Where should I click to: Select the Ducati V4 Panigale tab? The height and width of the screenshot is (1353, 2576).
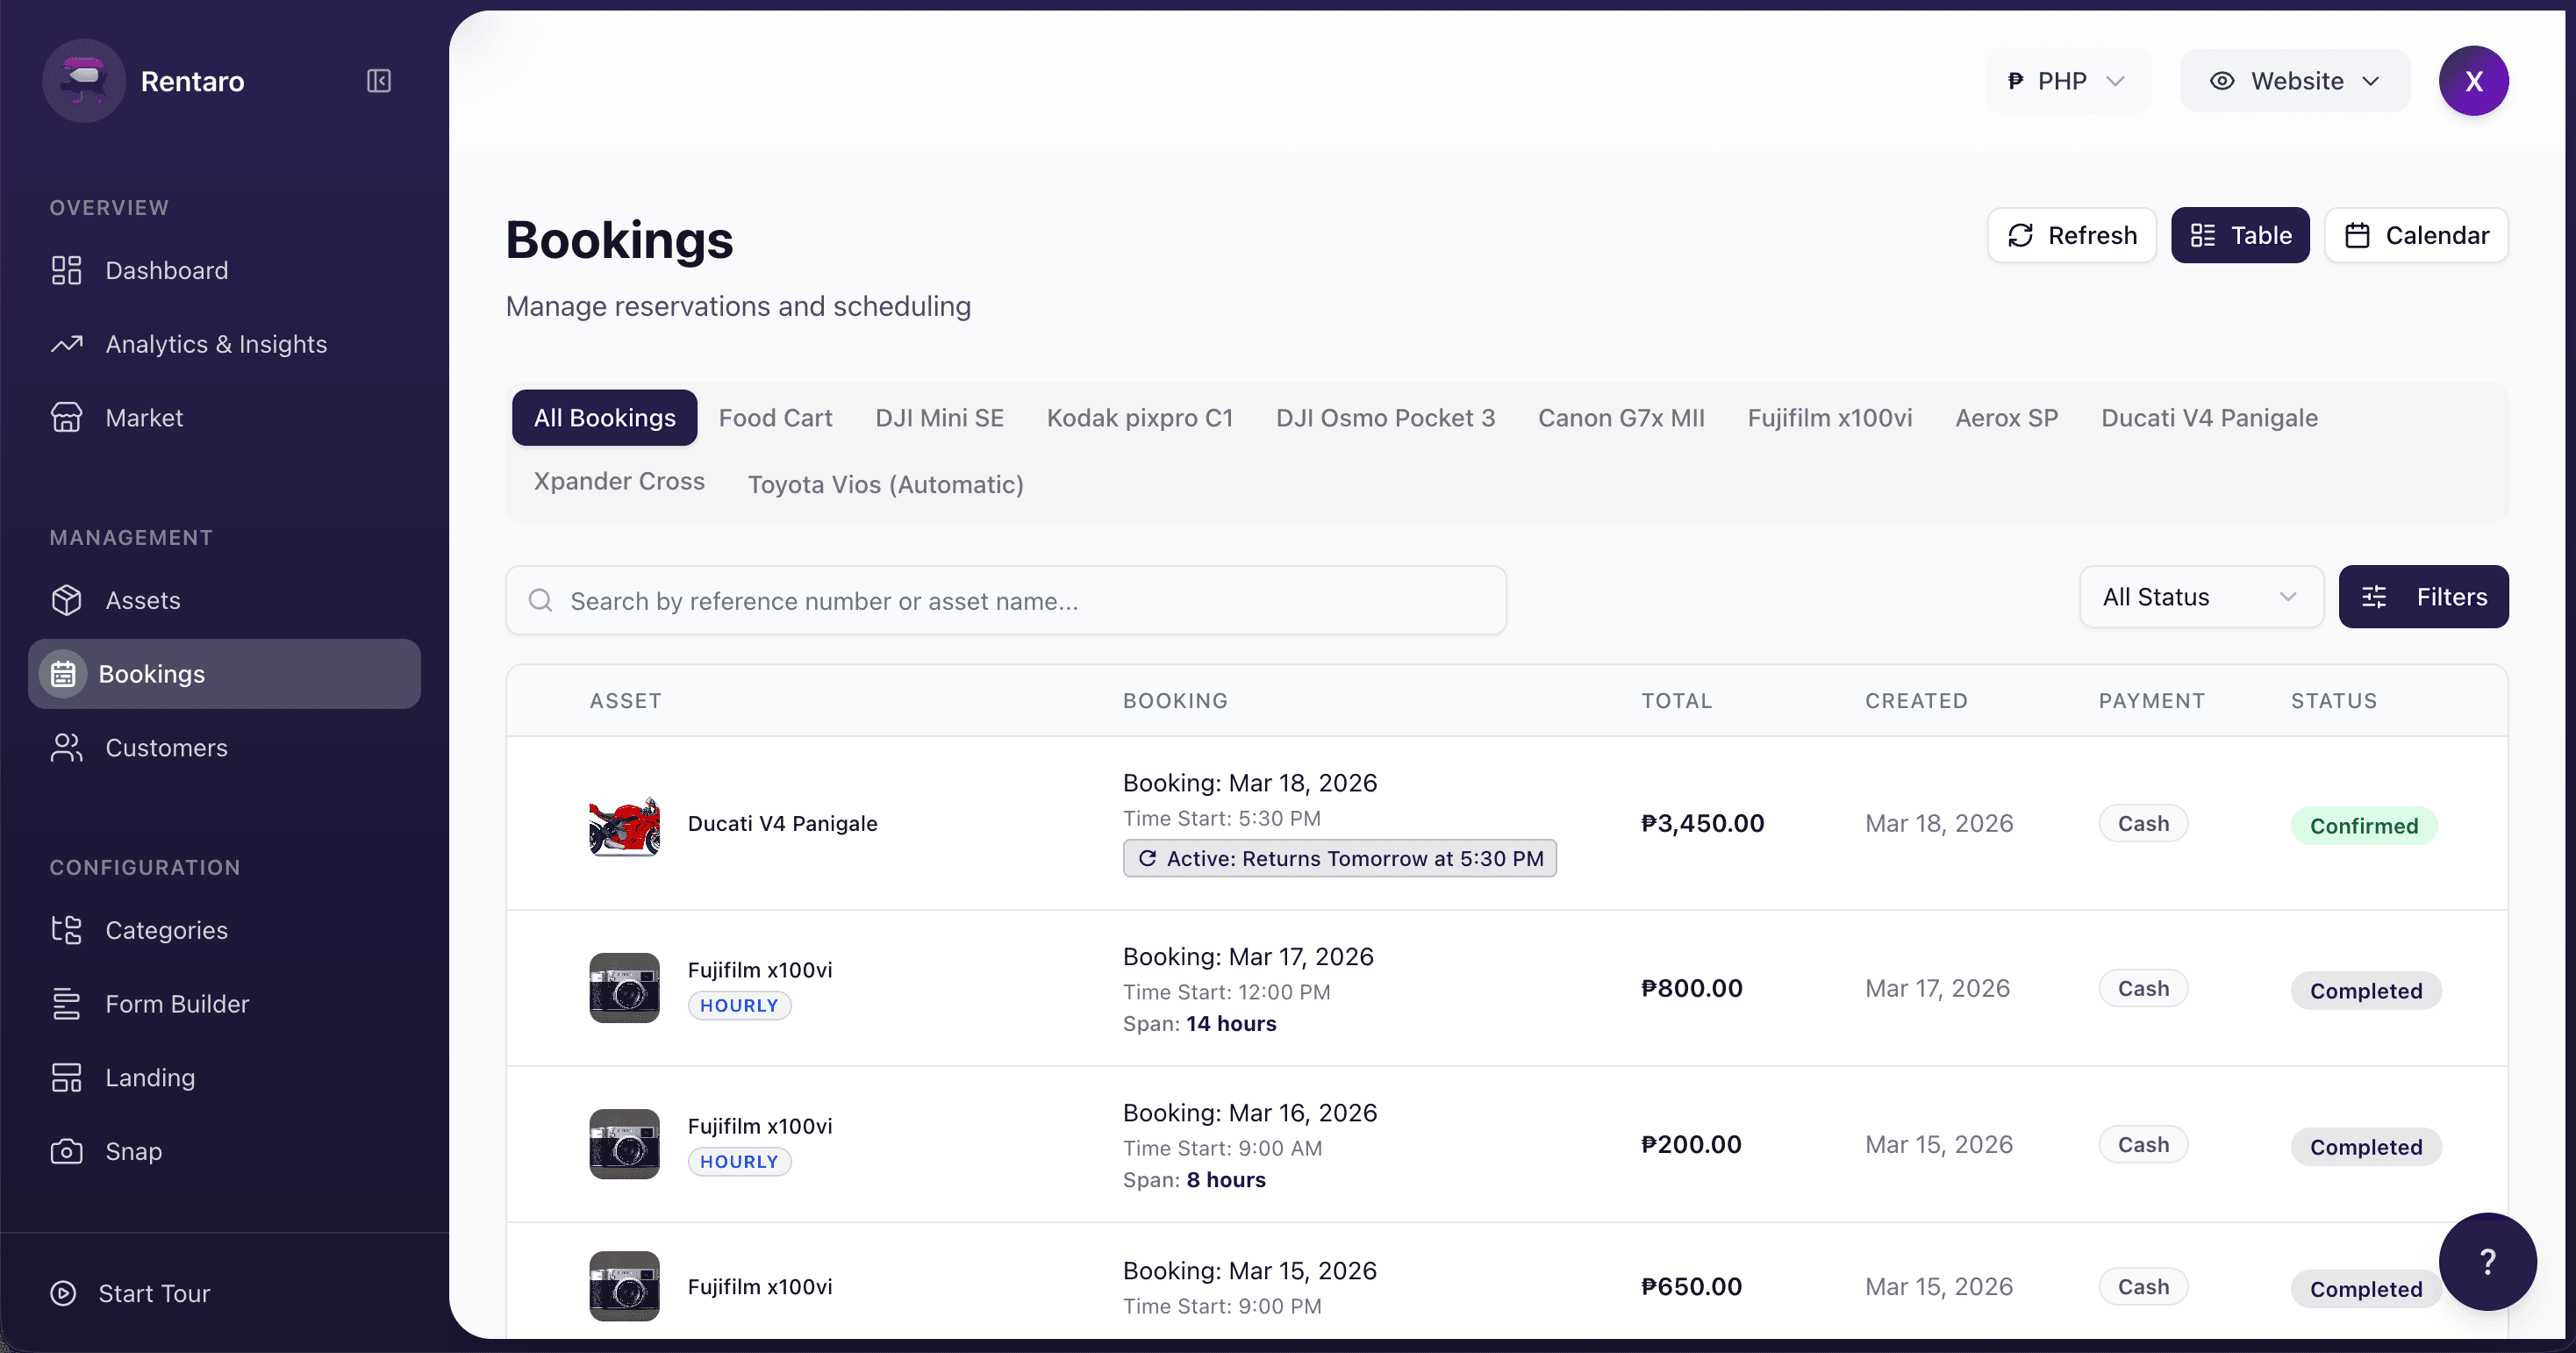click(2209, 417)
